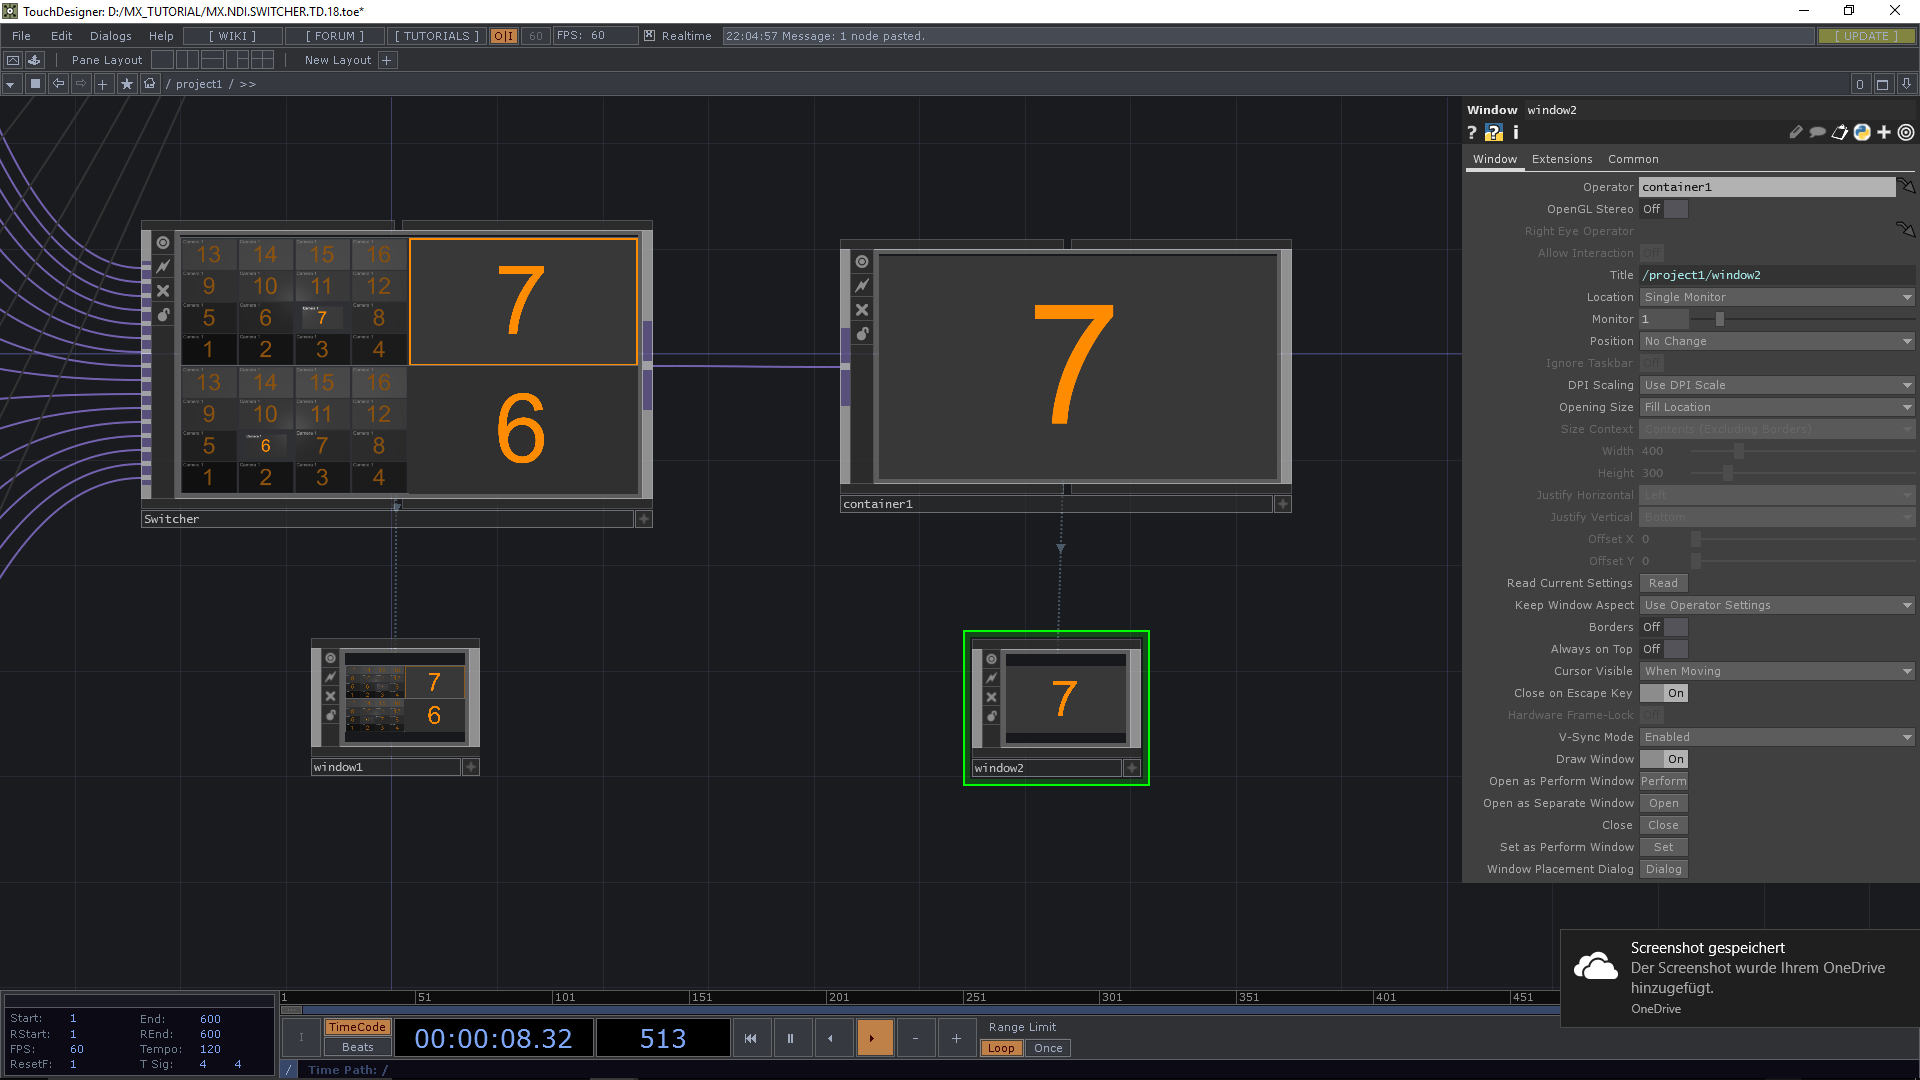1920x1080 pixels.
Task: Click the Open as Separate Window button
Action: (x=1664, y=802)
